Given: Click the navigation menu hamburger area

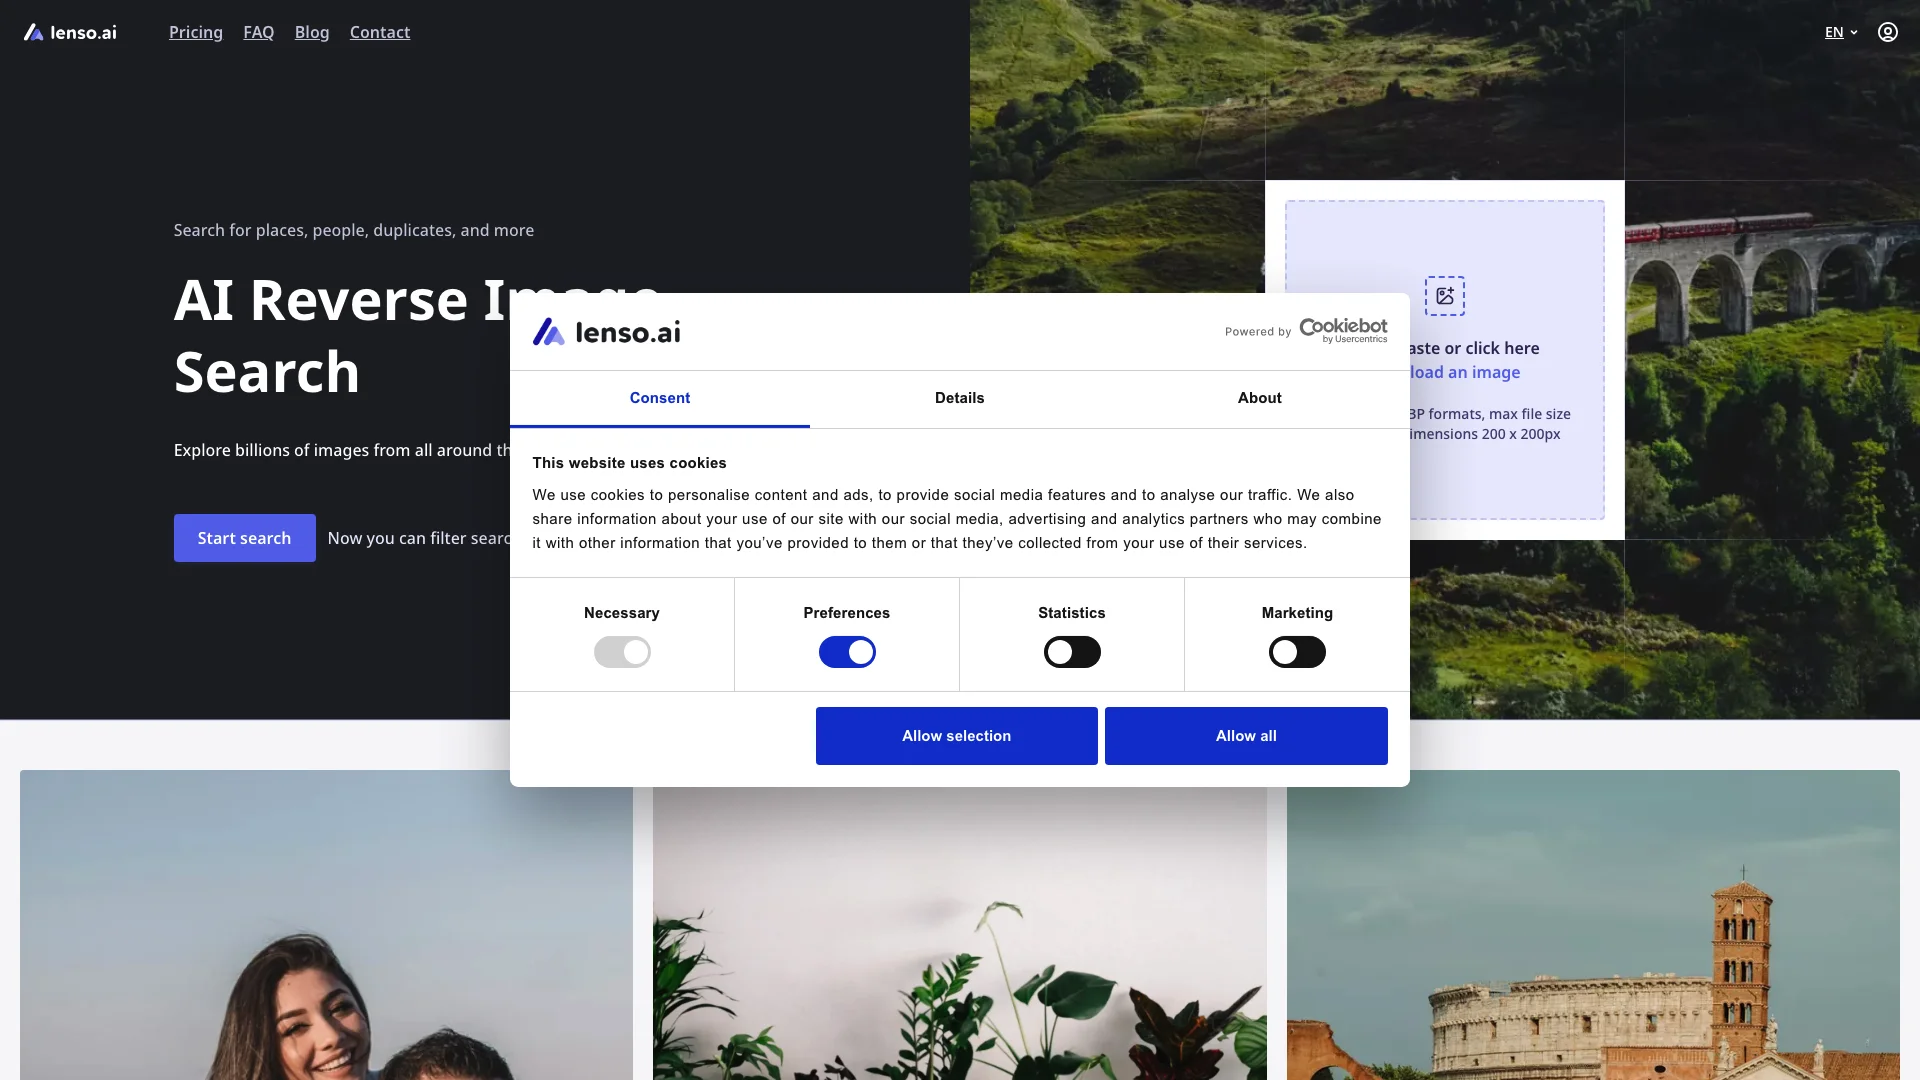Looking at the screenshot, I should coord(1888,32).
